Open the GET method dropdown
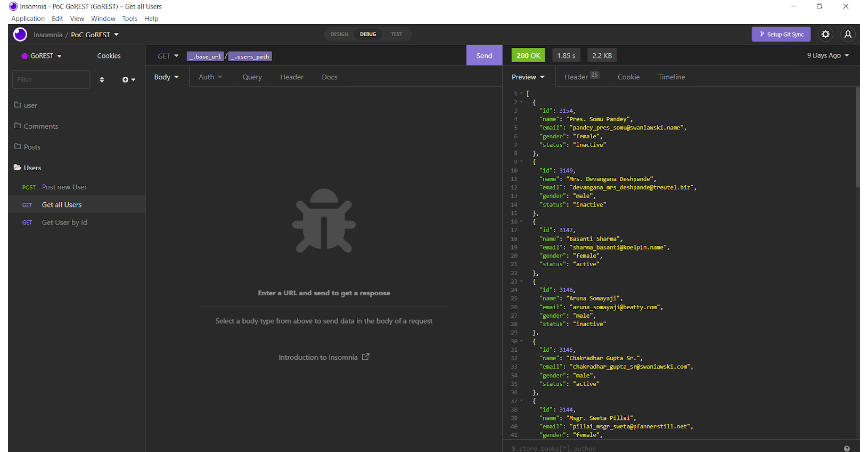Screen dimensions: 868x452 tap(168, 56)
